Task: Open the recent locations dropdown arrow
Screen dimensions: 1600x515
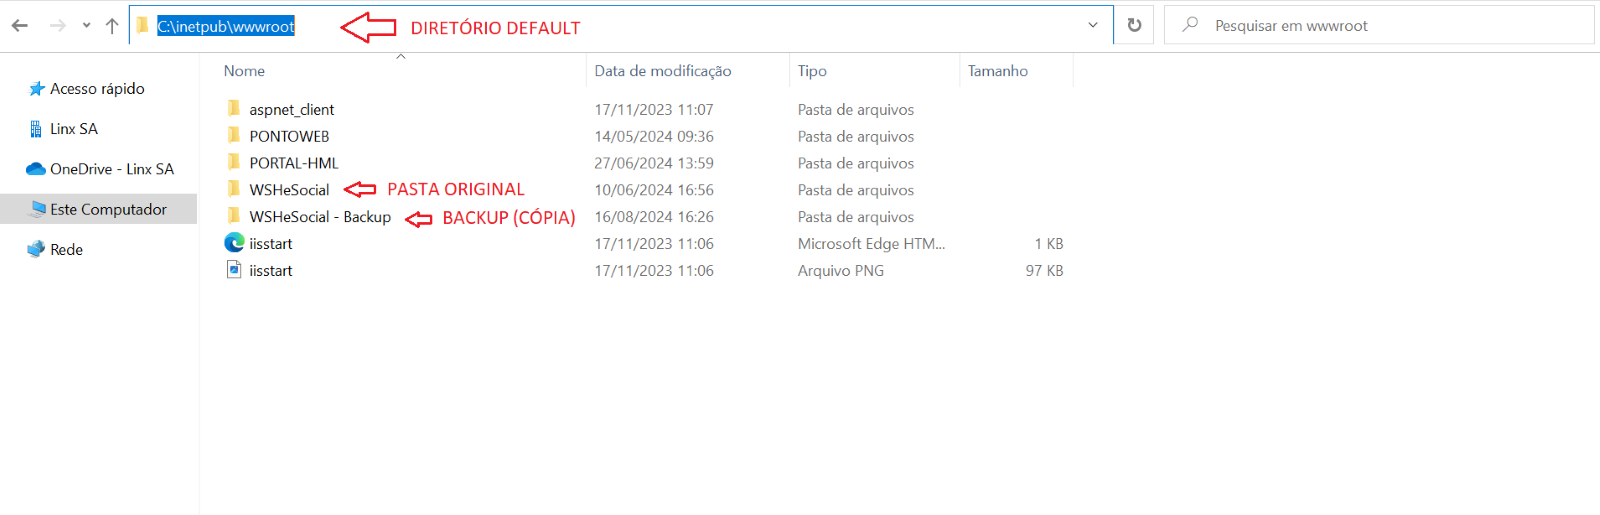Action: pyautogui.click(x=86, y=26)
